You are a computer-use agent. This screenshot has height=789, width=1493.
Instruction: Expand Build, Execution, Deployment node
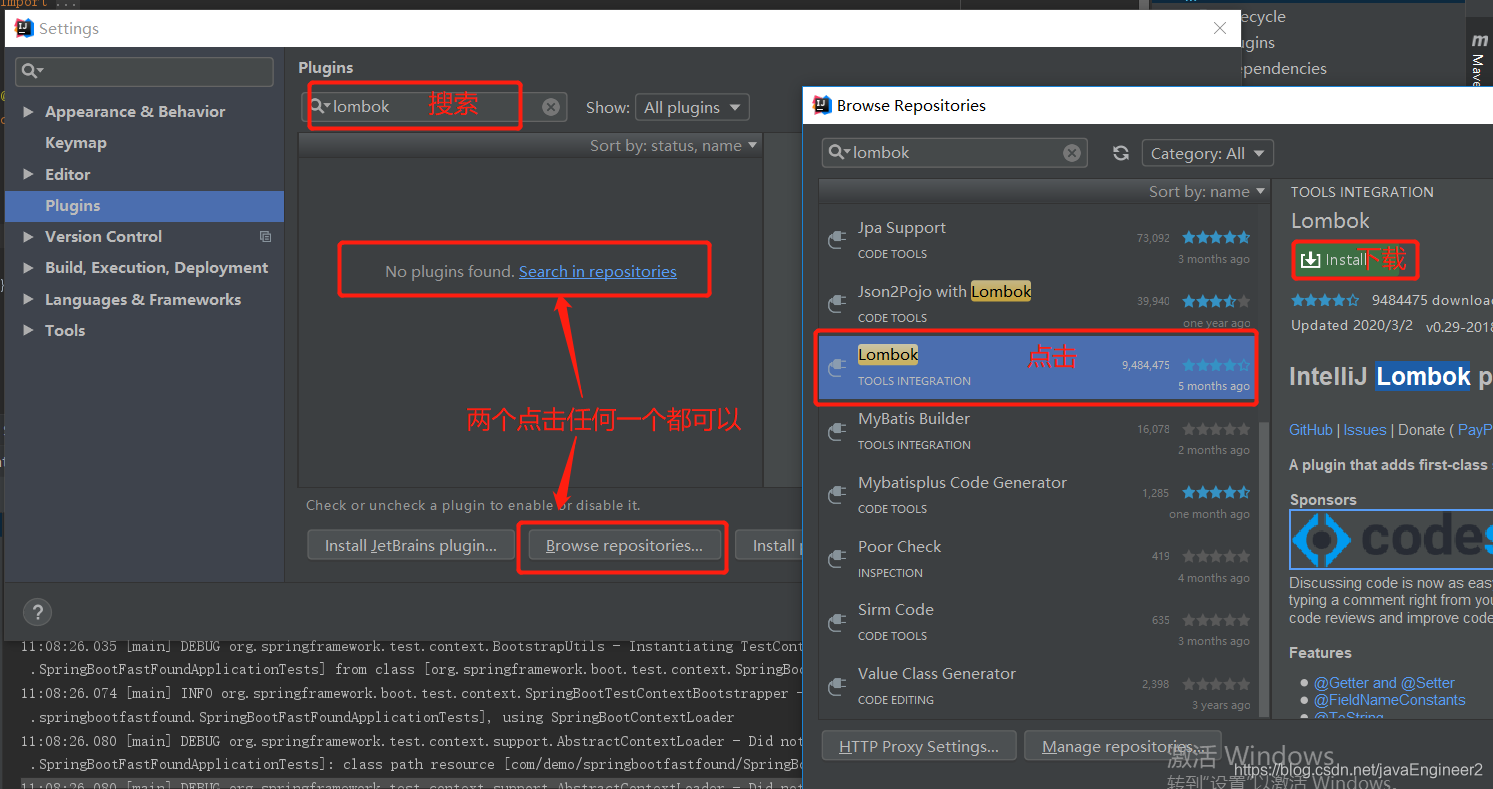coord(28,268)
